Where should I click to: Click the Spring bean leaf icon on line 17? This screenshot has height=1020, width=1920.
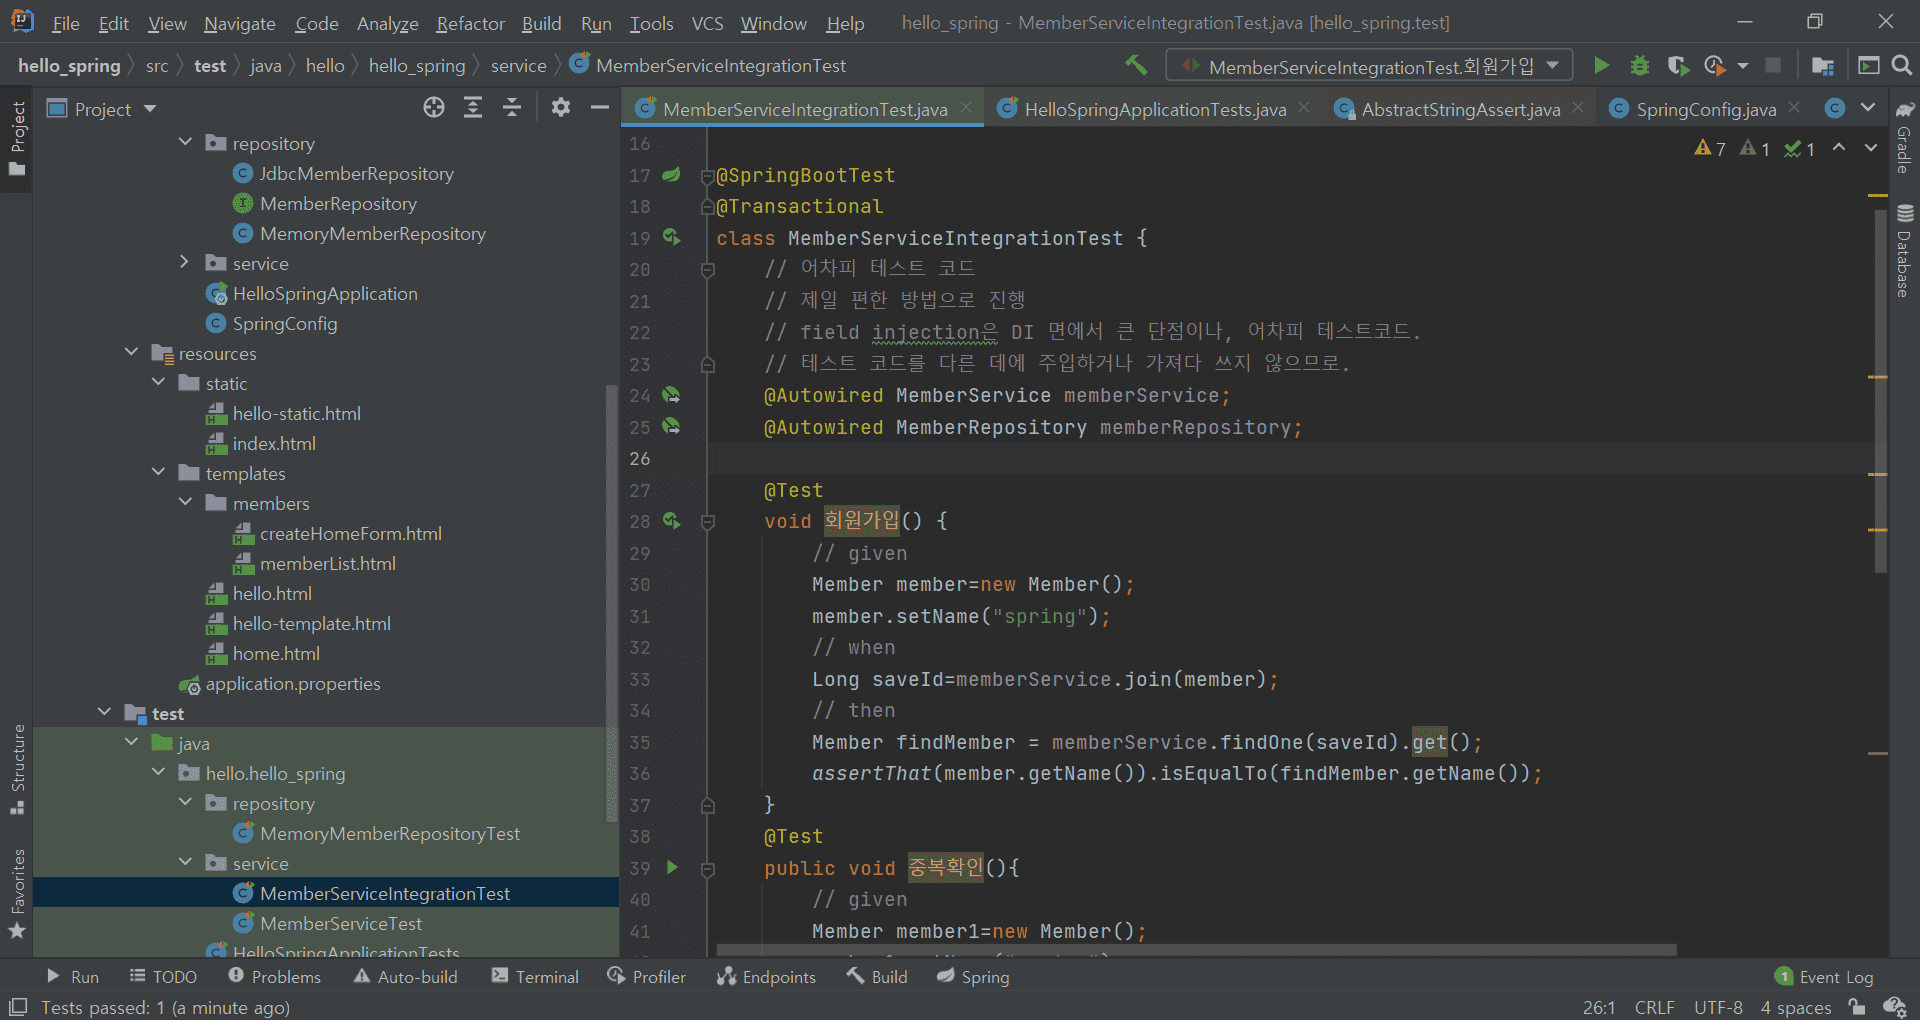(x=671, y=175)
